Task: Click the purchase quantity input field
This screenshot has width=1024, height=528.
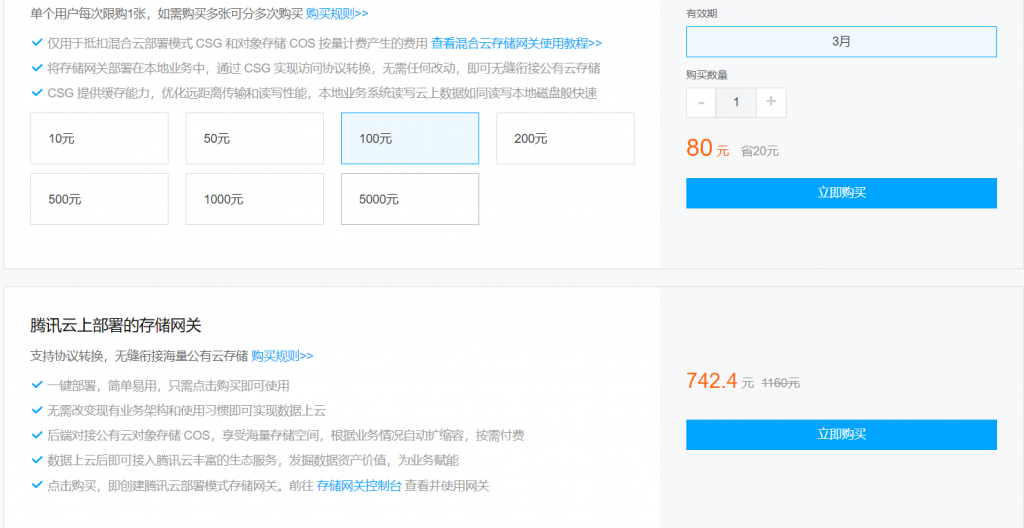Action: [x=737, y=103]
